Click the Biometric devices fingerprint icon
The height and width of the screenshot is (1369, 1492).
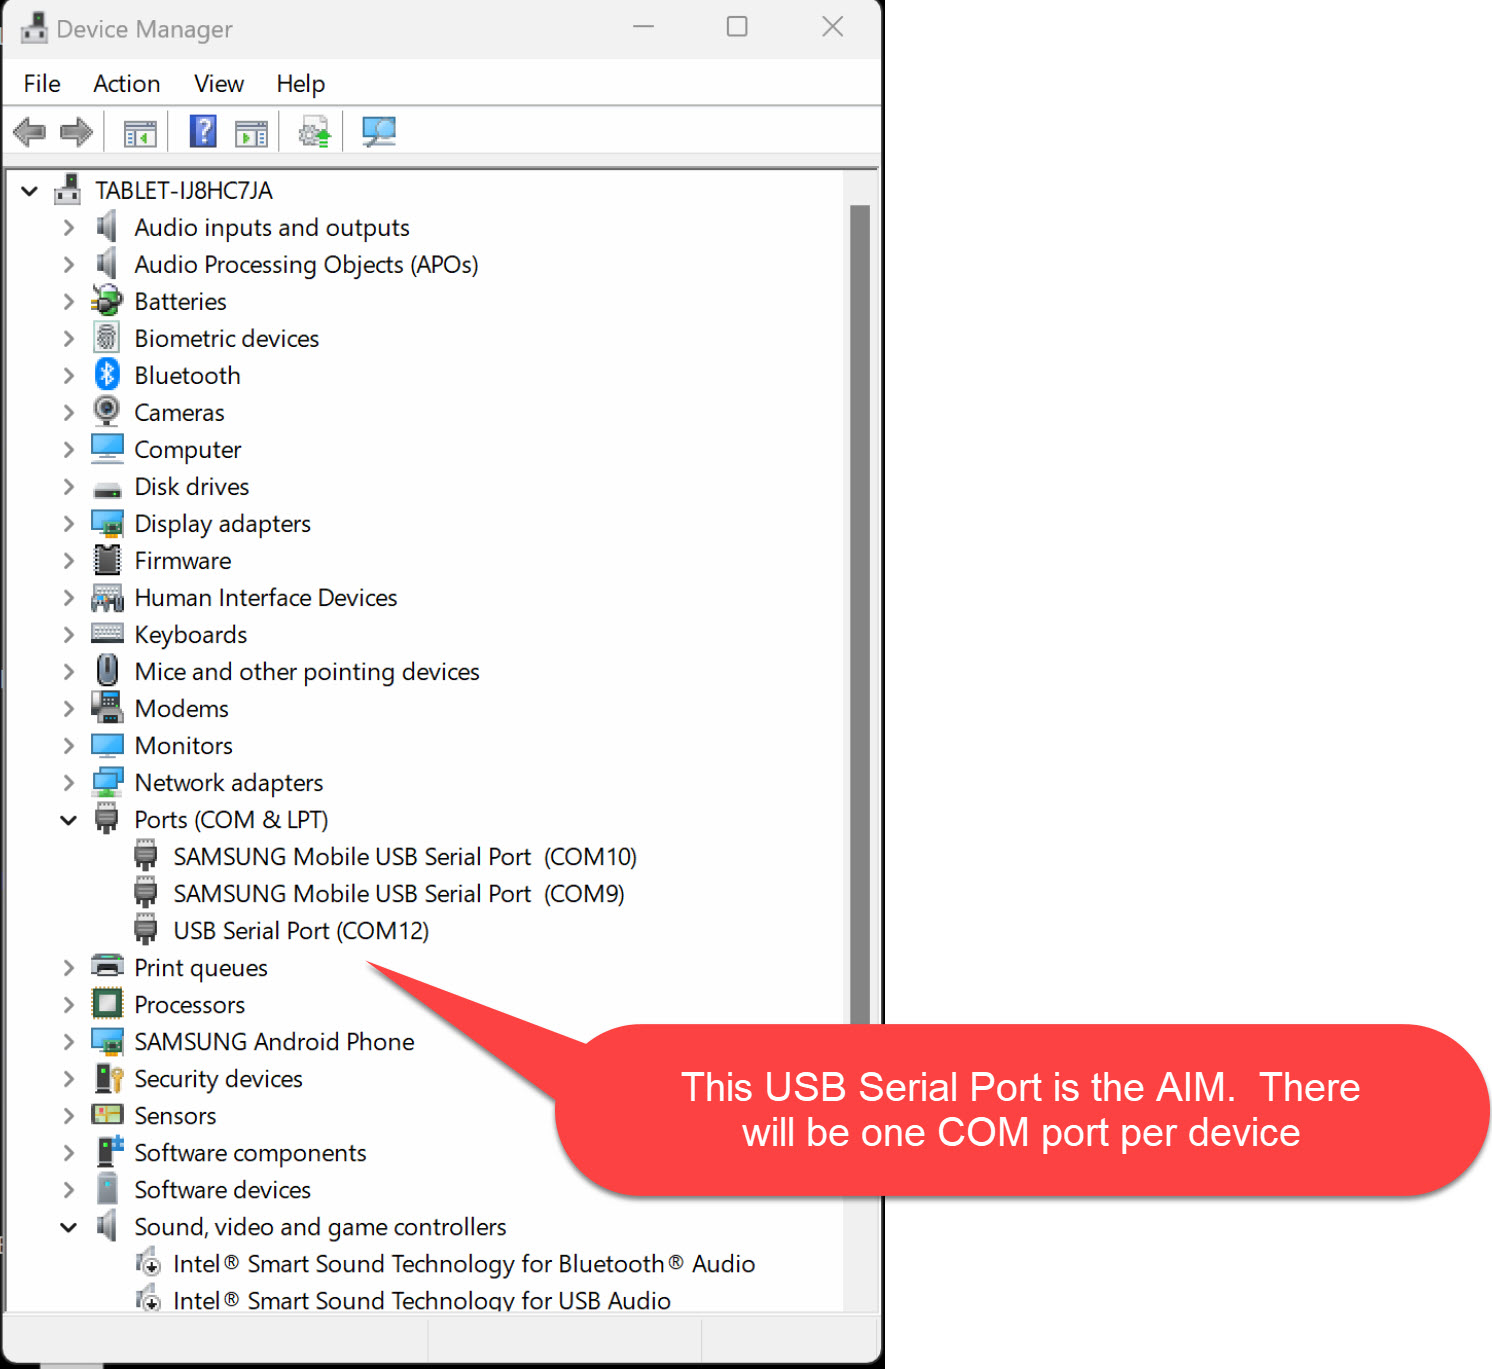tap(107, 338)
